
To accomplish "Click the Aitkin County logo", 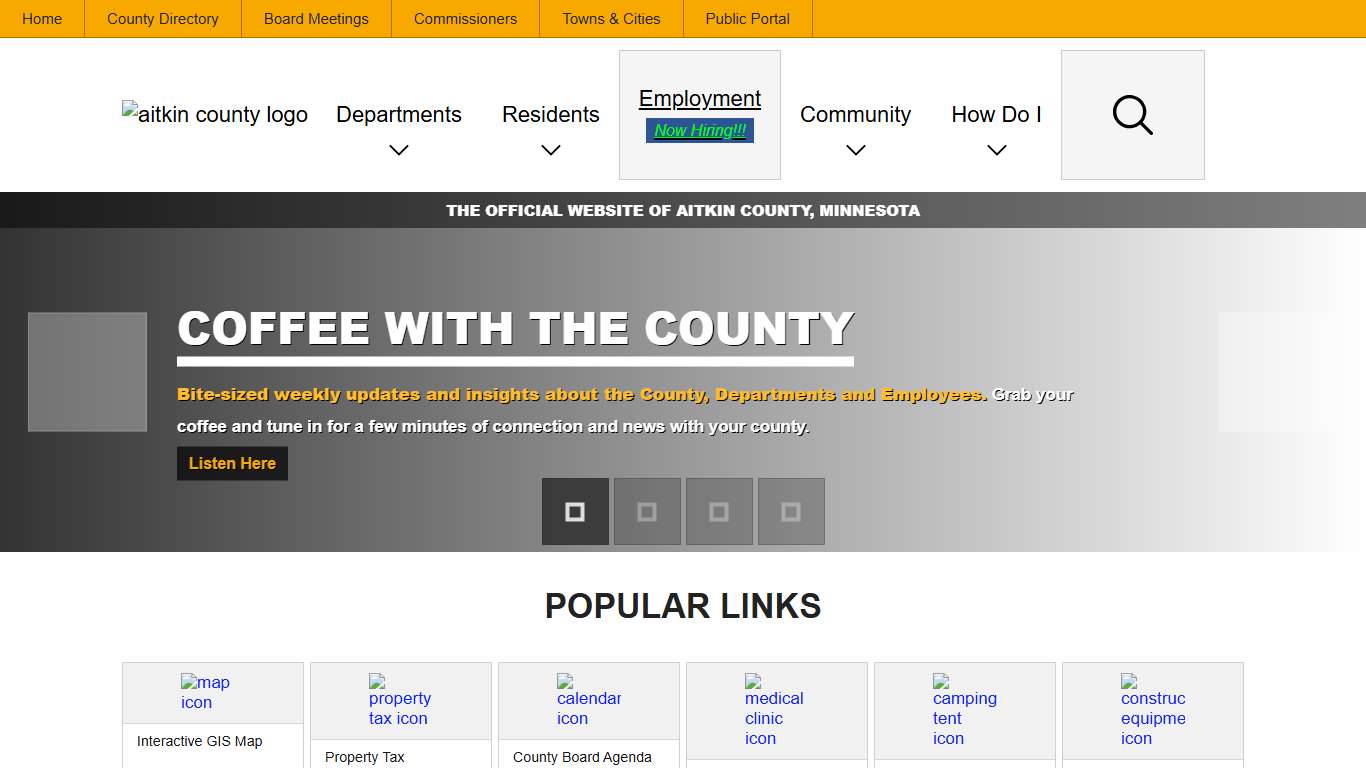I will (x=215, y=115).
